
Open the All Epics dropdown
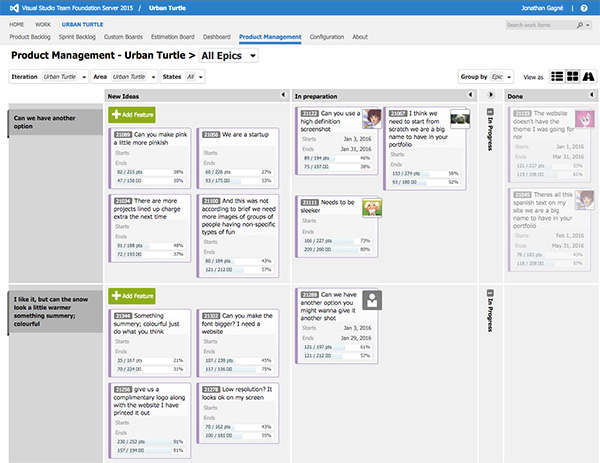pyautogui.click(x=229, y=56)
